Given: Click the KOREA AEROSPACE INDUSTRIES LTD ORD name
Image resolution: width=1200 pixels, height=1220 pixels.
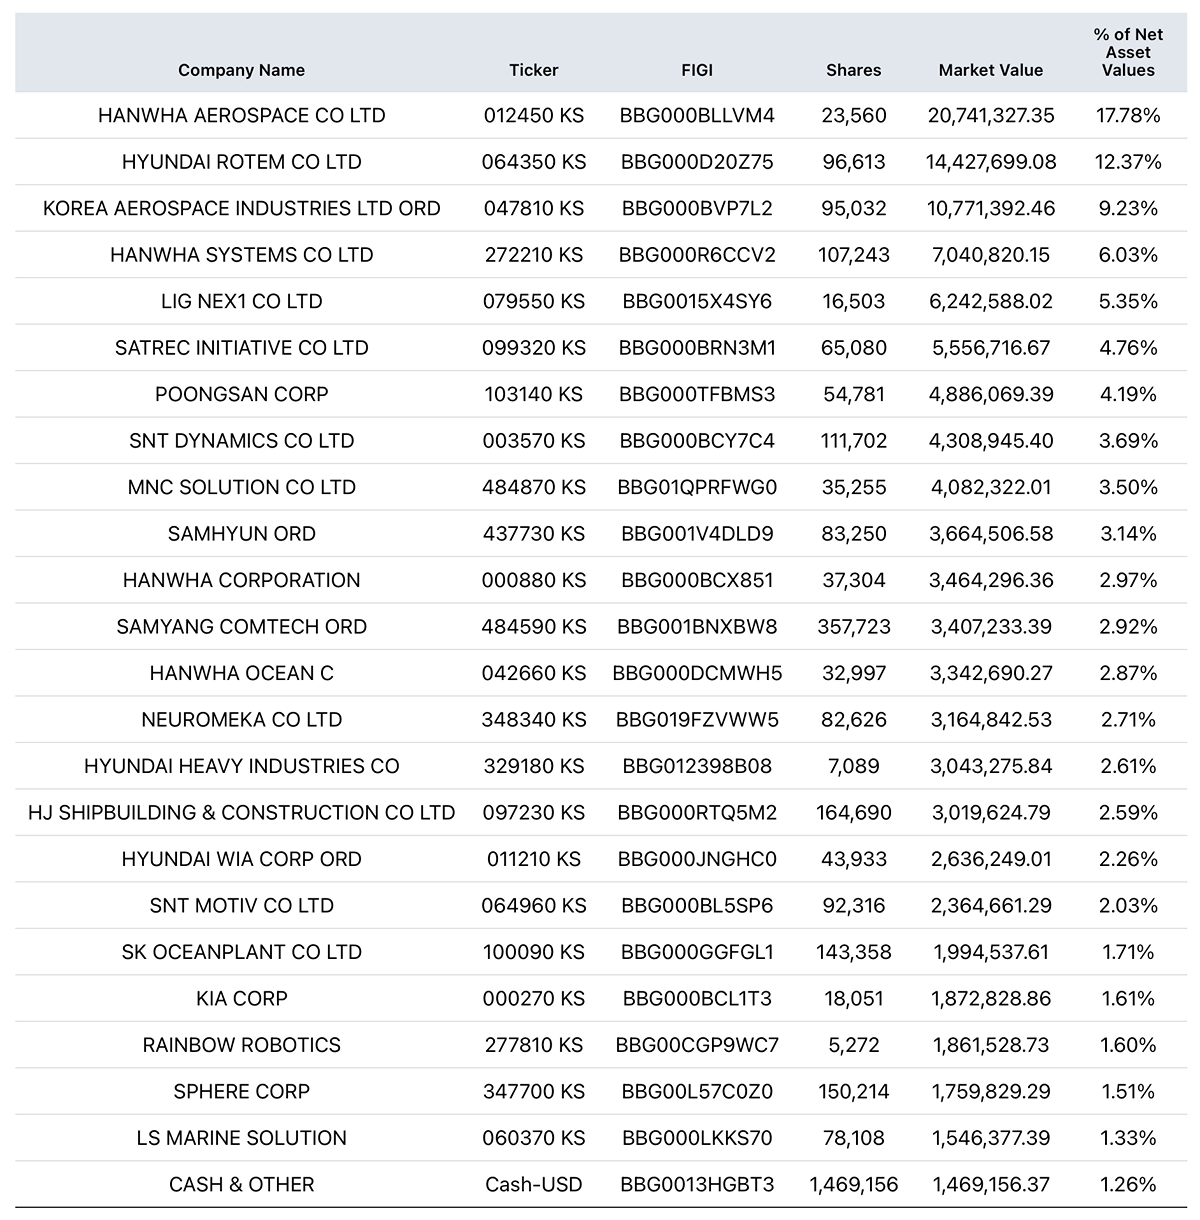Looking at the screenshot, I should (x=241, y=209).
